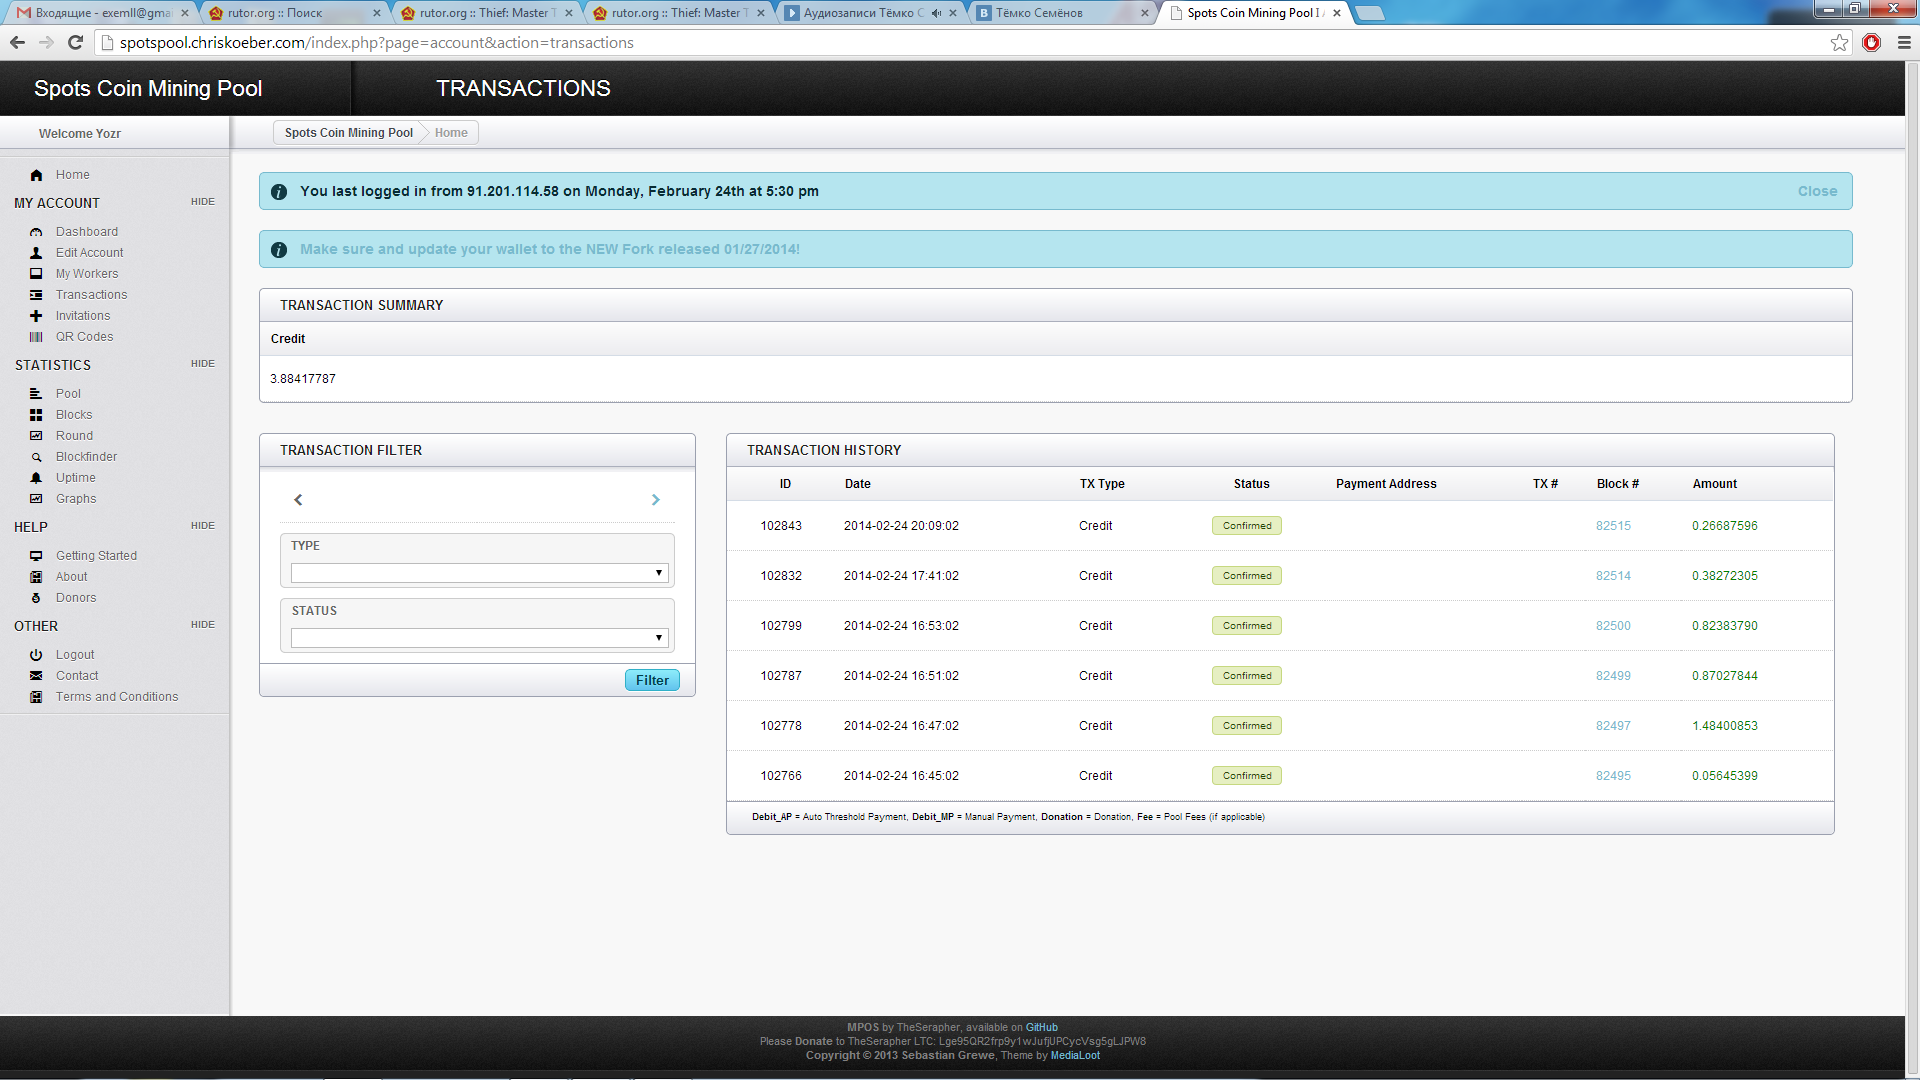
Task: Bookmark page with star icon
Action: tap(1839, 42)
